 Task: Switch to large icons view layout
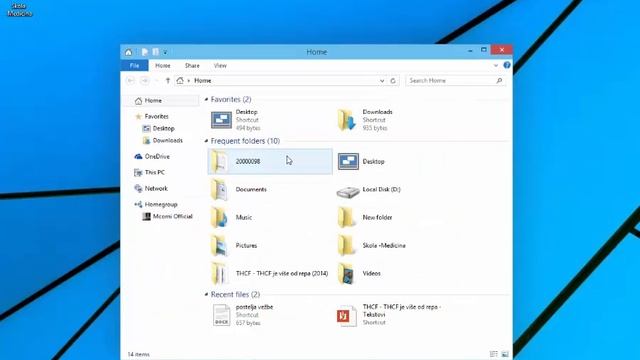coord(505,354)
